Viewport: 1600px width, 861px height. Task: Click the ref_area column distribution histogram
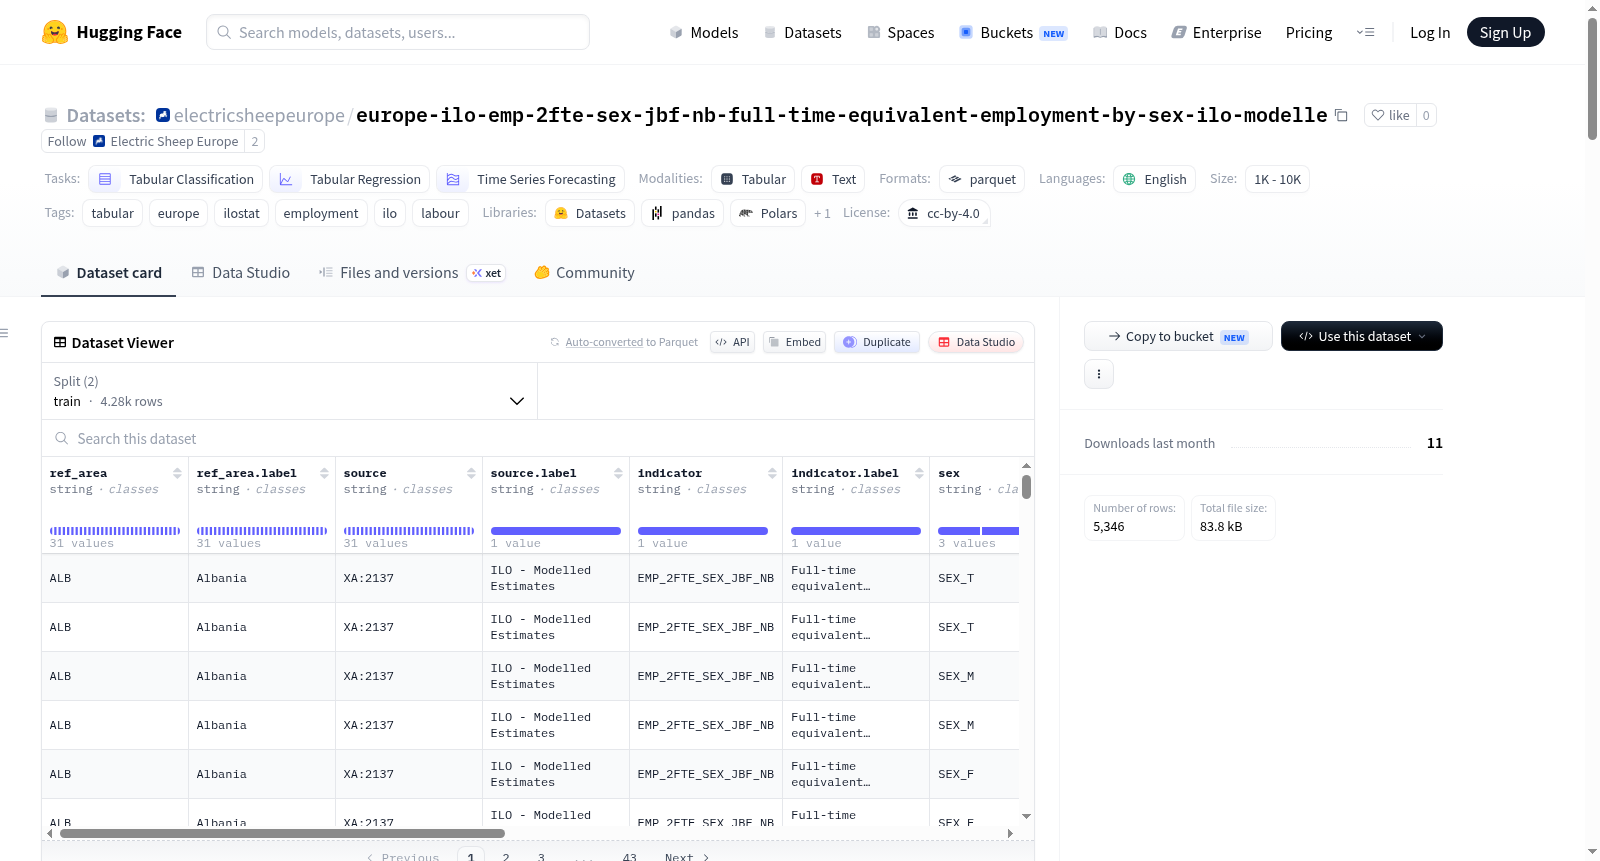coord(115,531)
